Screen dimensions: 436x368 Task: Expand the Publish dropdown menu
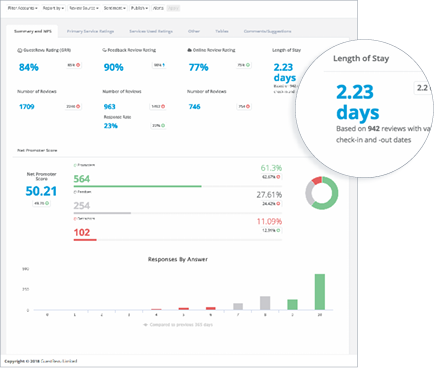tap(139, 8)
